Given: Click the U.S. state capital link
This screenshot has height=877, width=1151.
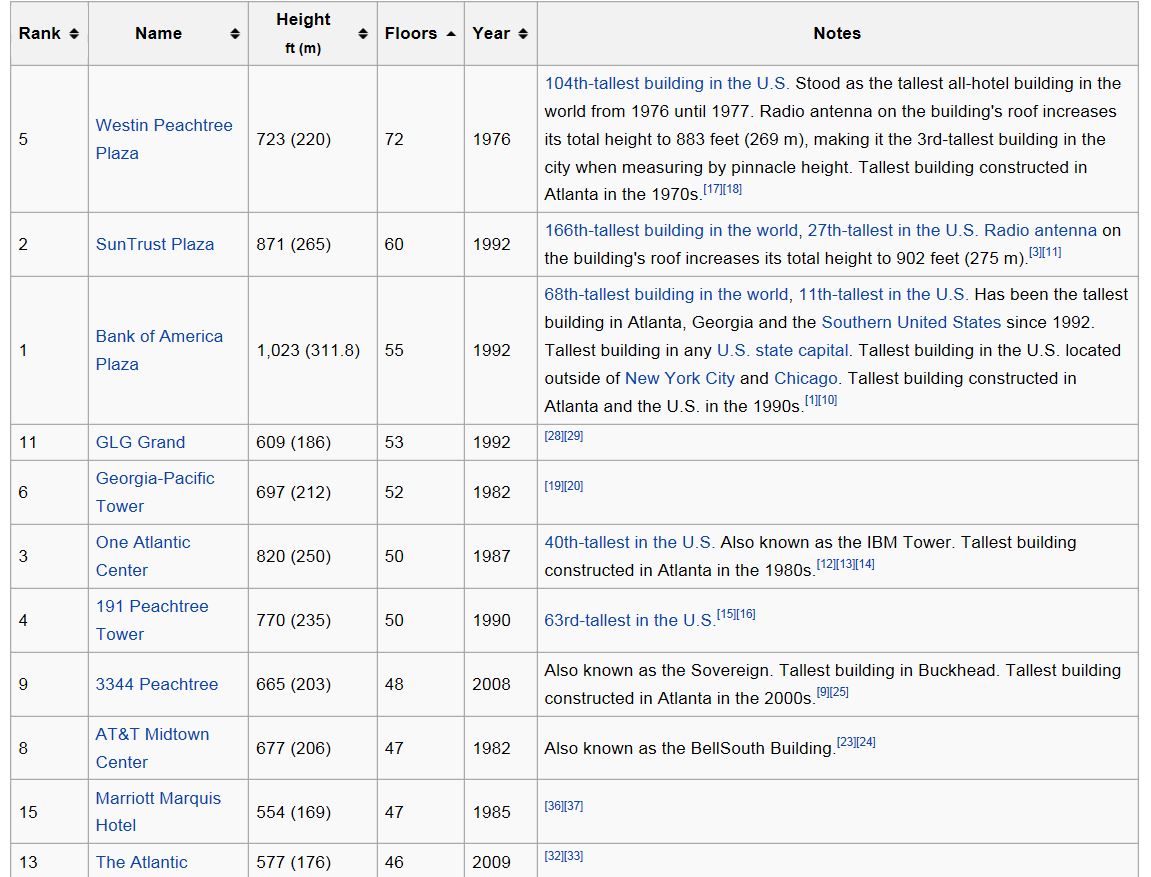Looking at the screenshot, I should tap(782, 350).
